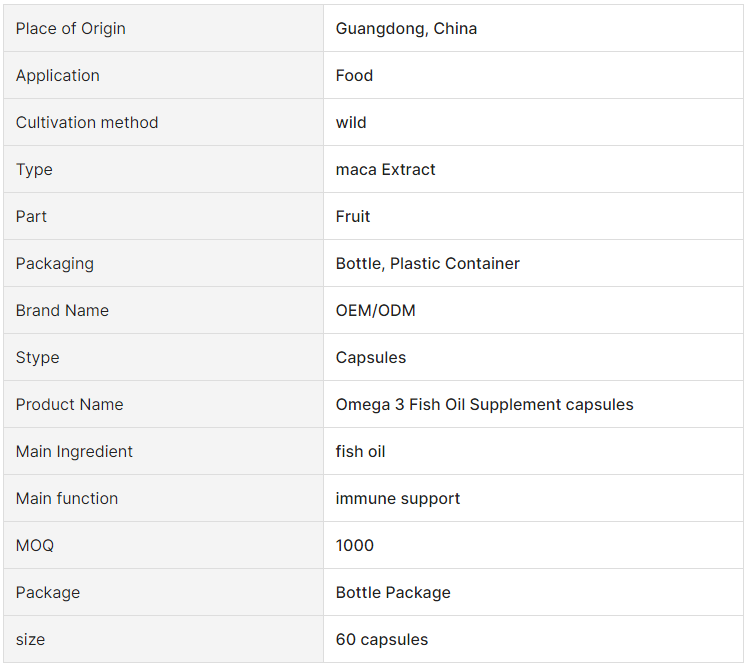Screen dimensions: 746x666
Task: Select the 'wild' cultivation value
Action: click(351, 123)
